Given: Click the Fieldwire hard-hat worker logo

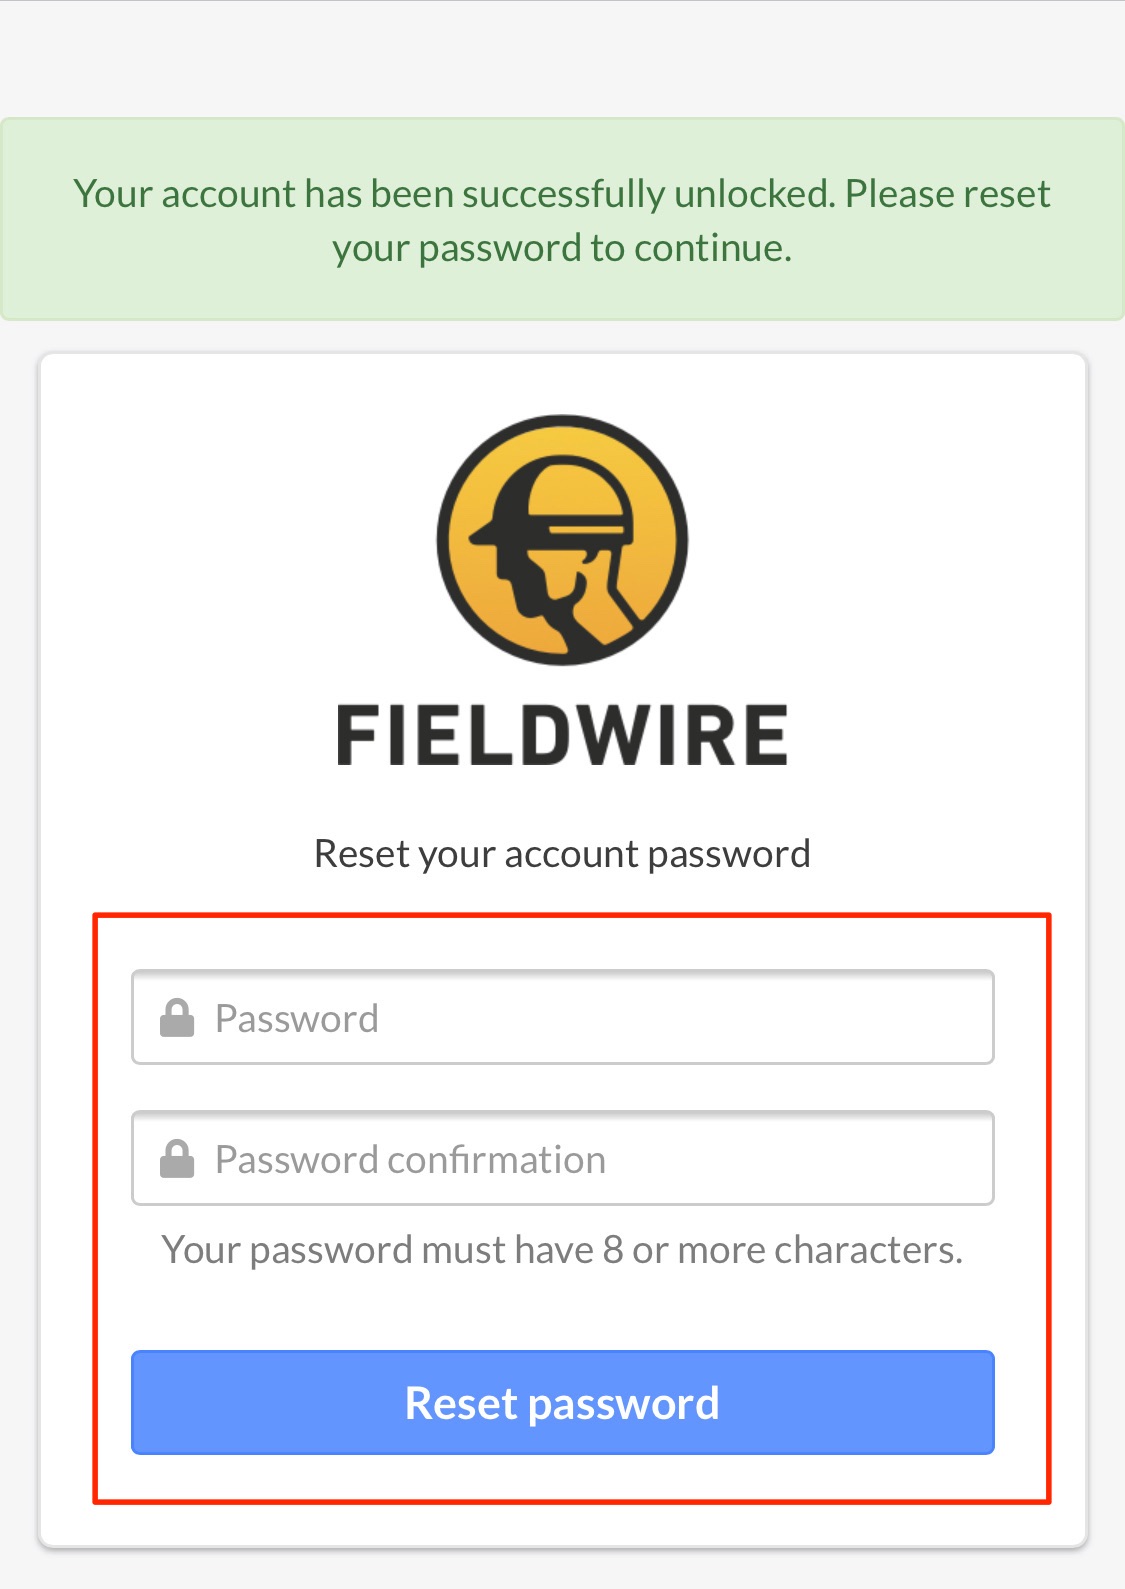Looking at the screenshot, I should (562, 540).
